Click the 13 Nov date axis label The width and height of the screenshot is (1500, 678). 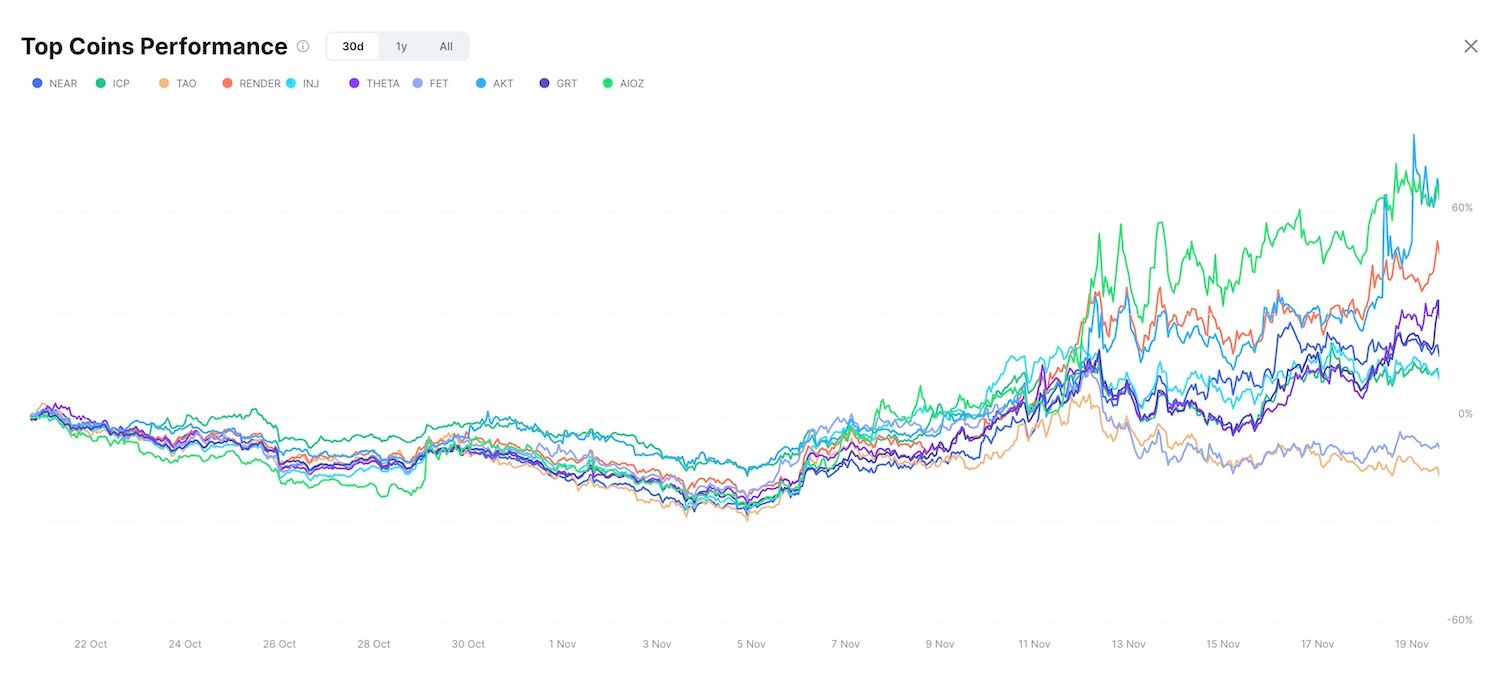coord(1128,644)
